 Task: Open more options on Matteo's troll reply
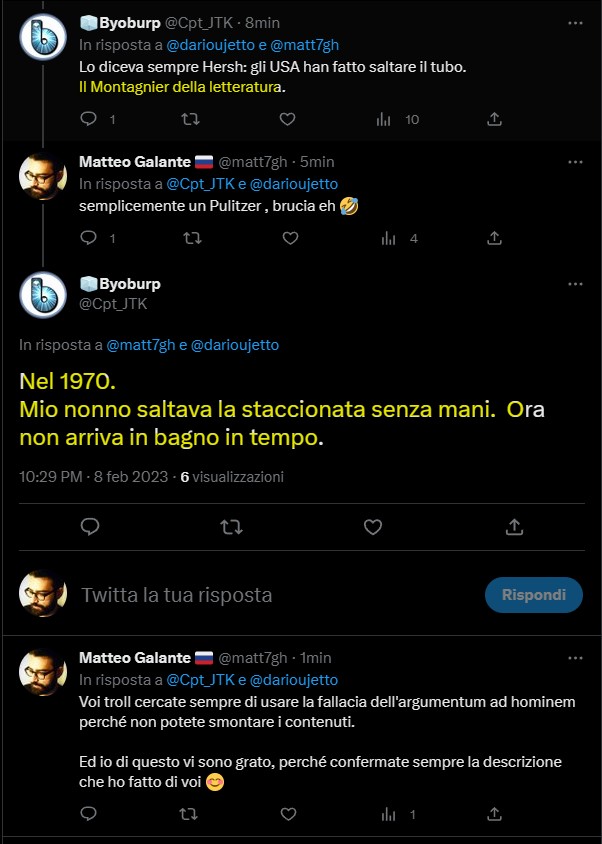(x=575, y=658)
